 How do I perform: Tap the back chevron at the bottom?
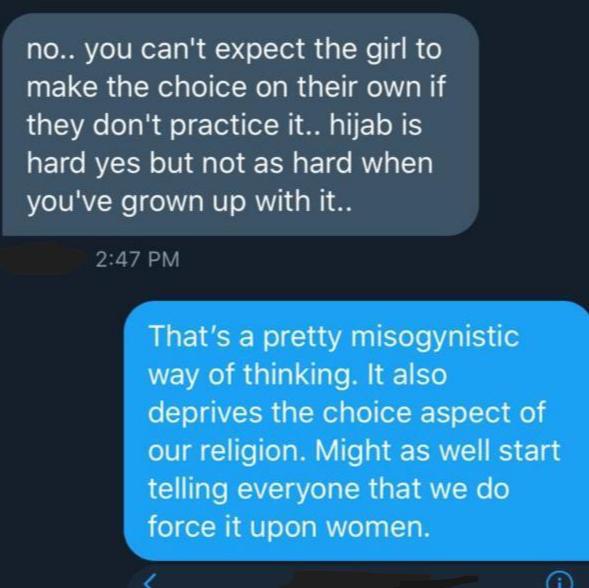click(149, 582)
